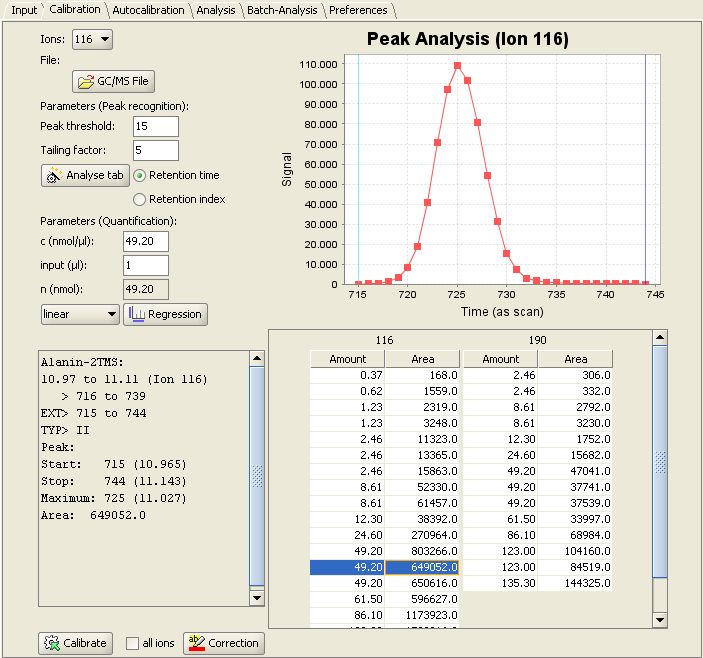This screenshot has height=658, width=703.
Task: Select the 1559.0 area cell
Action: tap(422, 392)
